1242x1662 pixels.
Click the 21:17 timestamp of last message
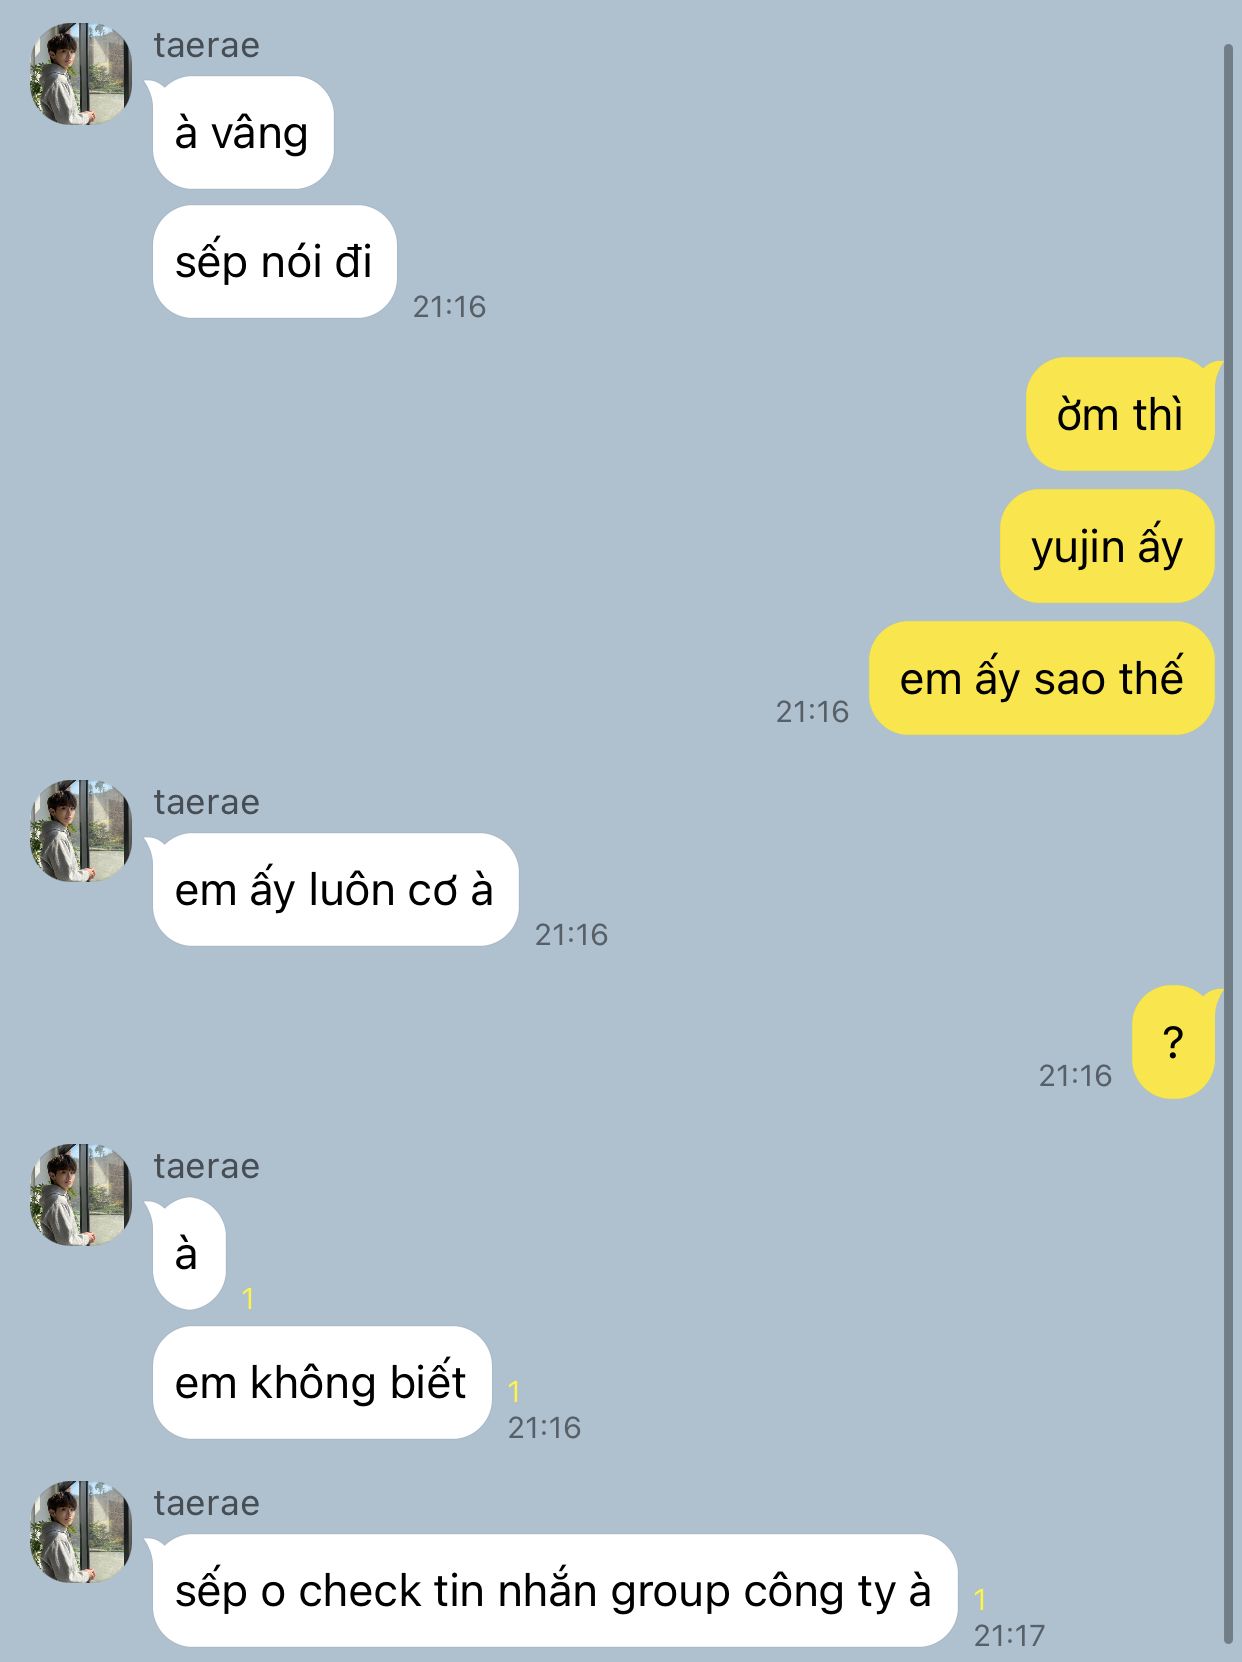[x=1008, y=1635]
